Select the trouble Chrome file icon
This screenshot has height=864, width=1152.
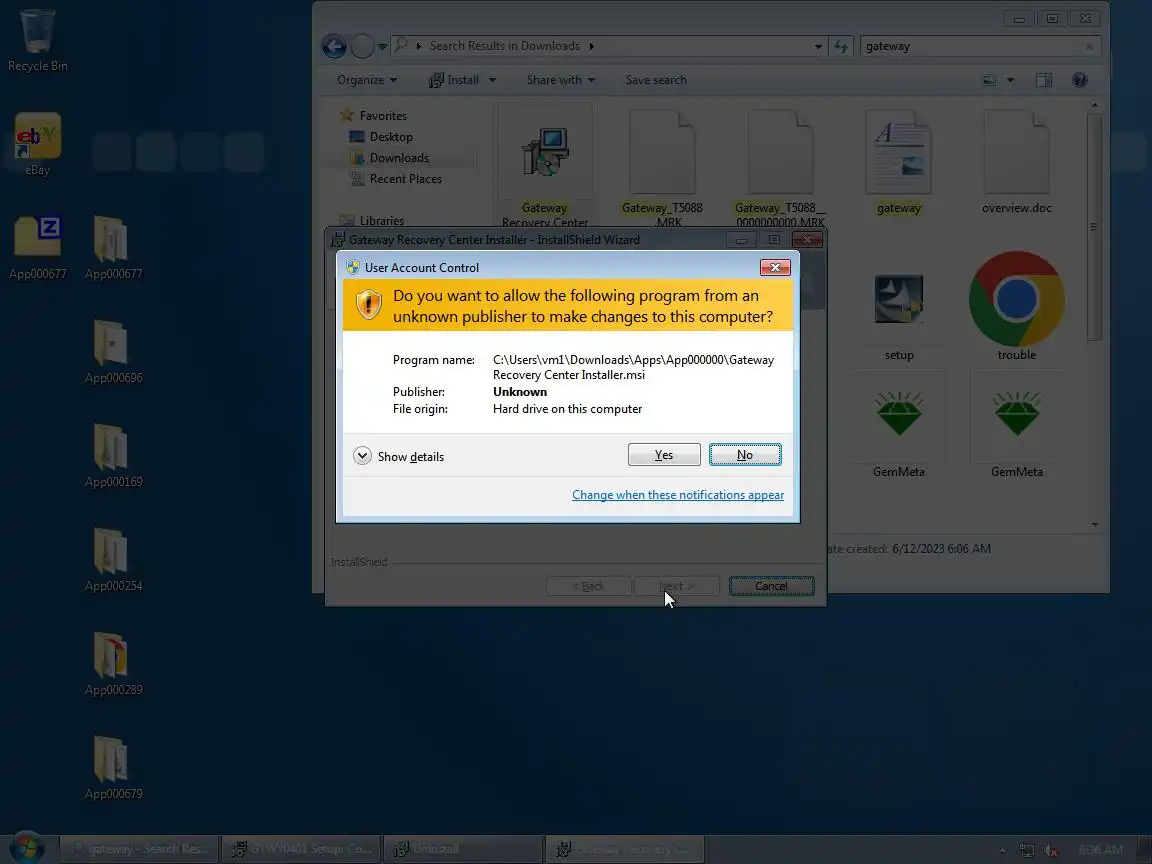click(x=1017, y=306)
